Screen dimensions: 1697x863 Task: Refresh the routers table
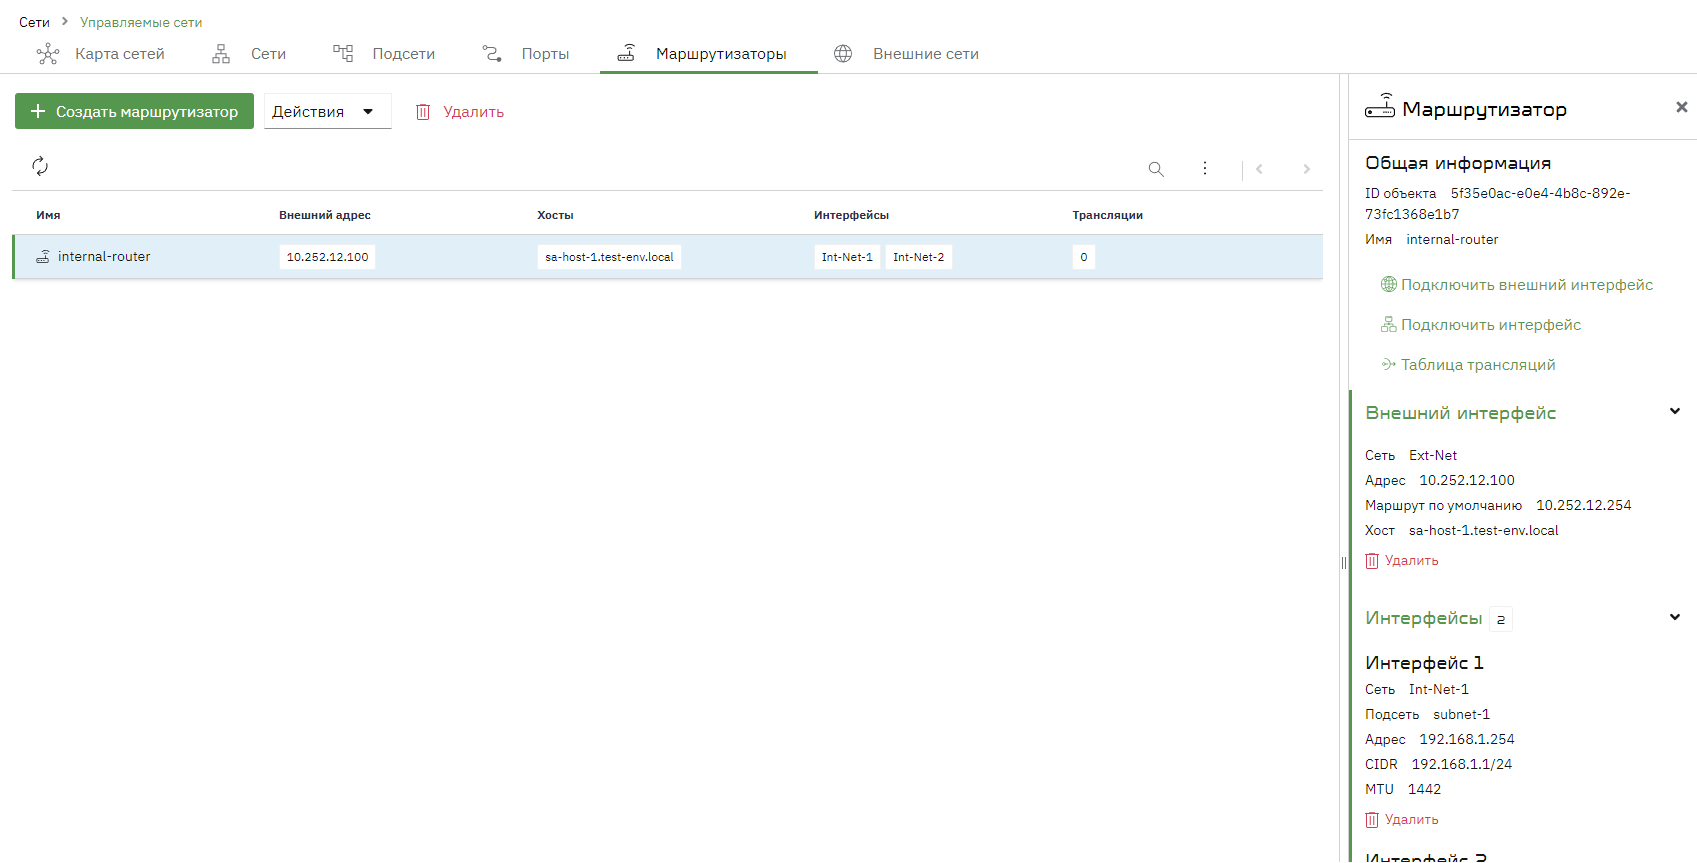[40, 166]
